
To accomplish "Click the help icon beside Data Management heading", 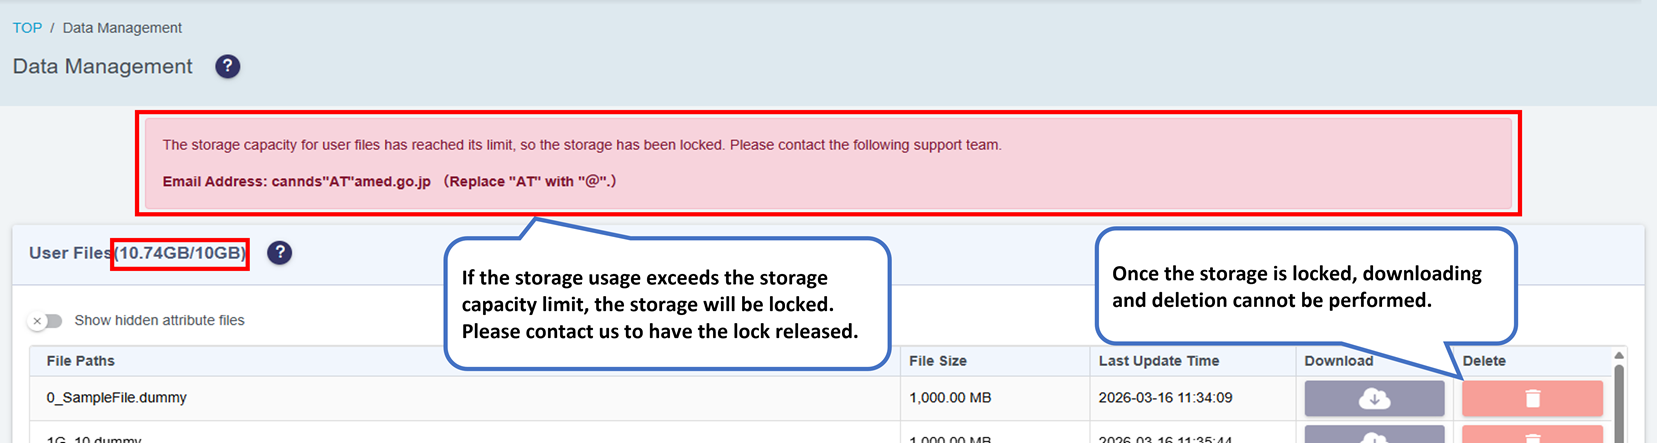I will point(228,66).
